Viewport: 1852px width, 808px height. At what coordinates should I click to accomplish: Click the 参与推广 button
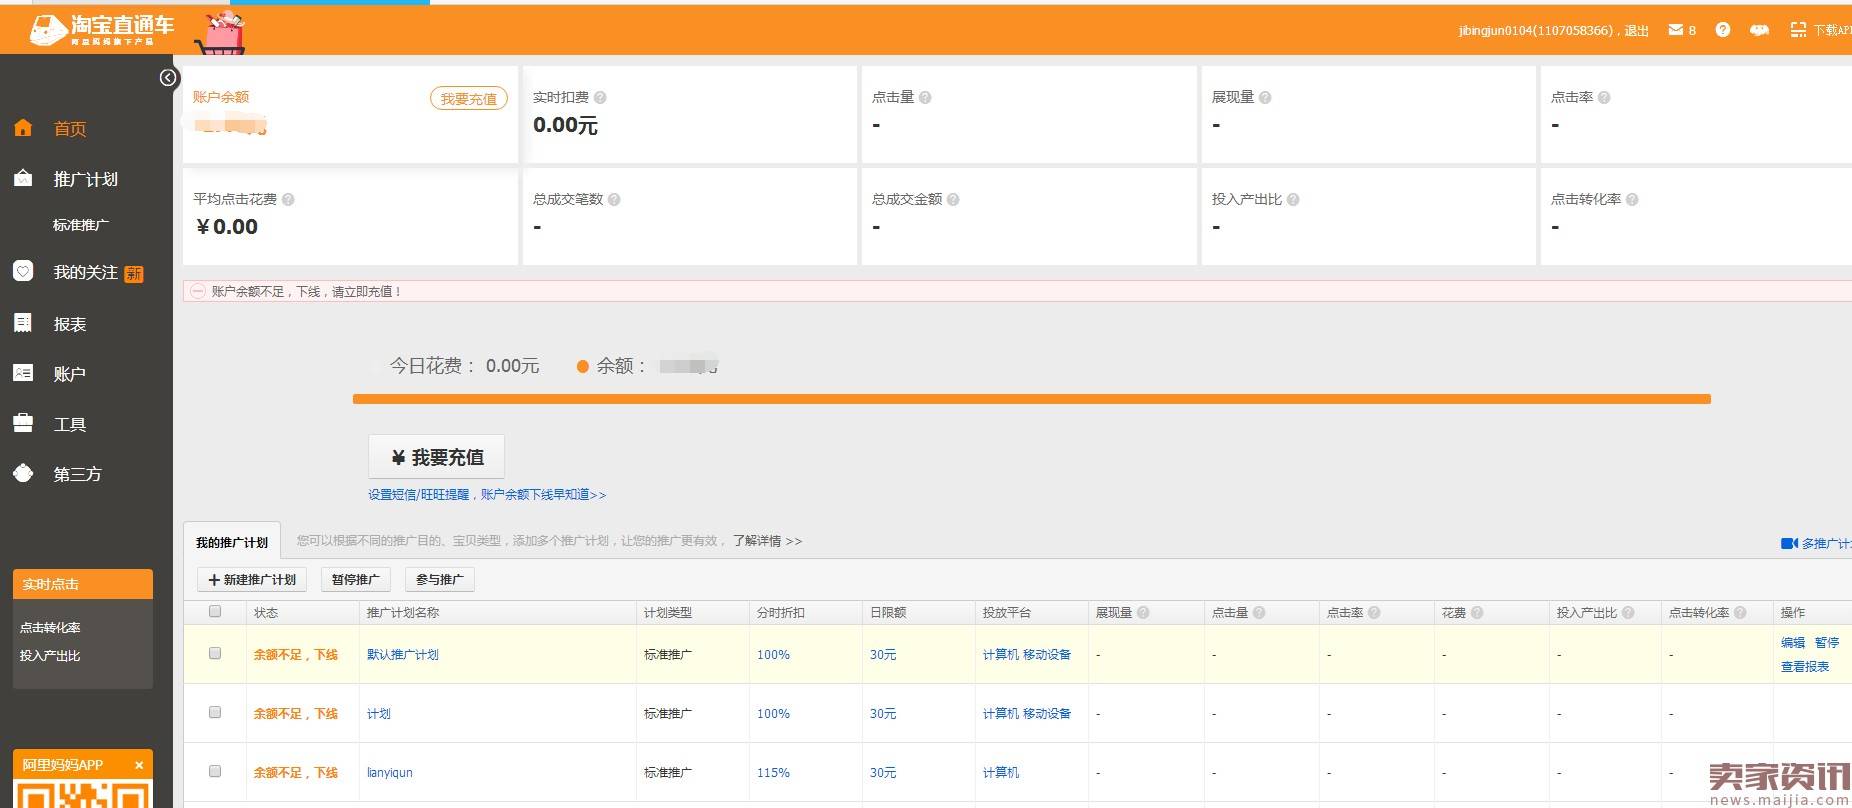click(439, 579)
